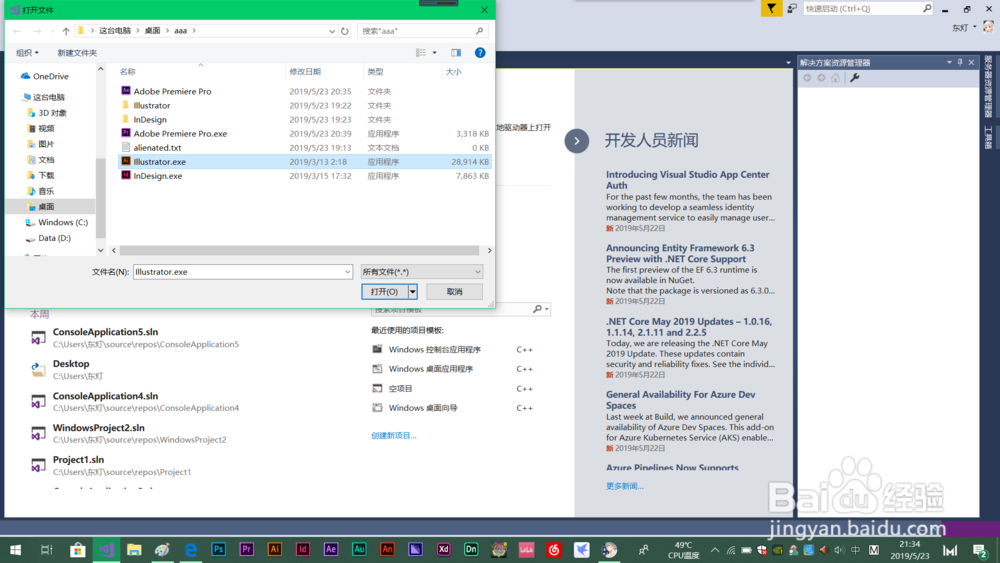Image resolution: width=1000 pixels, height=563 pixels.
Task: Refresh the aaa folder listing
Action: point(345,31)
